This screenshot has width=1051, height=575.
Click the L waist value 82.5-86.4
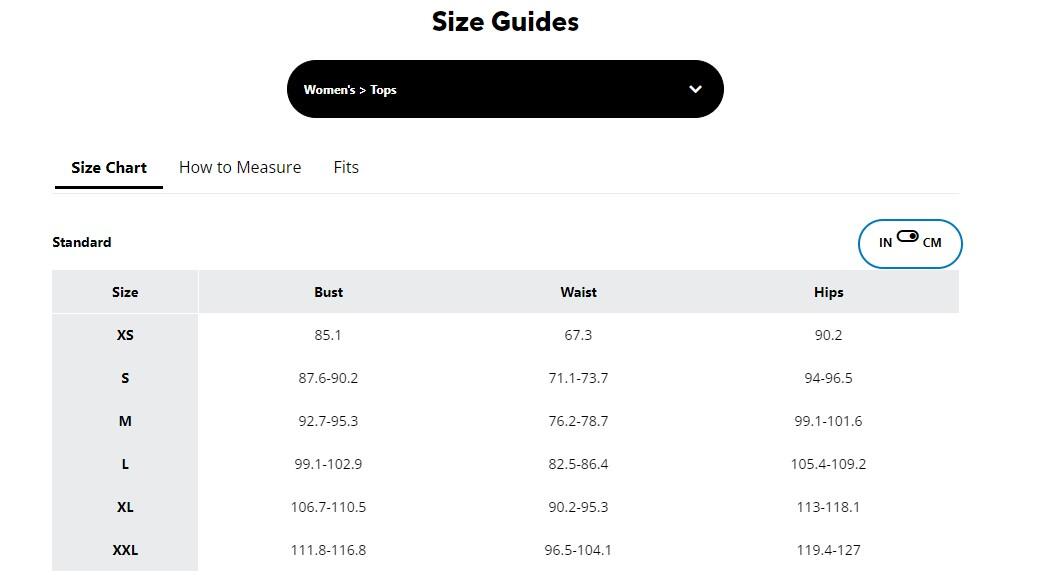578,464
